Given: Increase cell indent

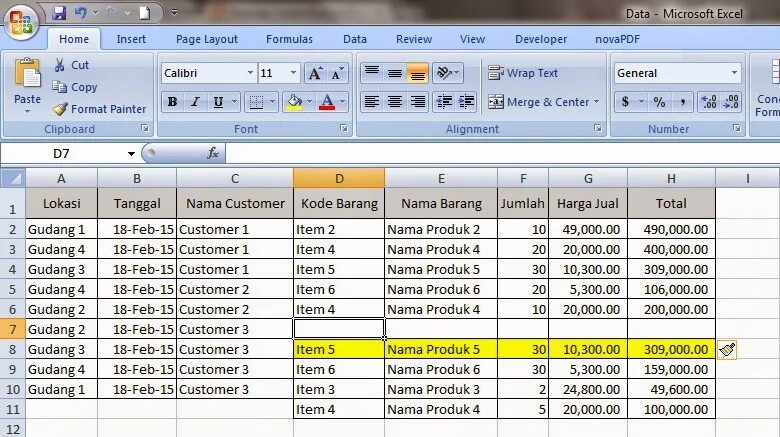Looking at the screenshot, I should 466,102.
